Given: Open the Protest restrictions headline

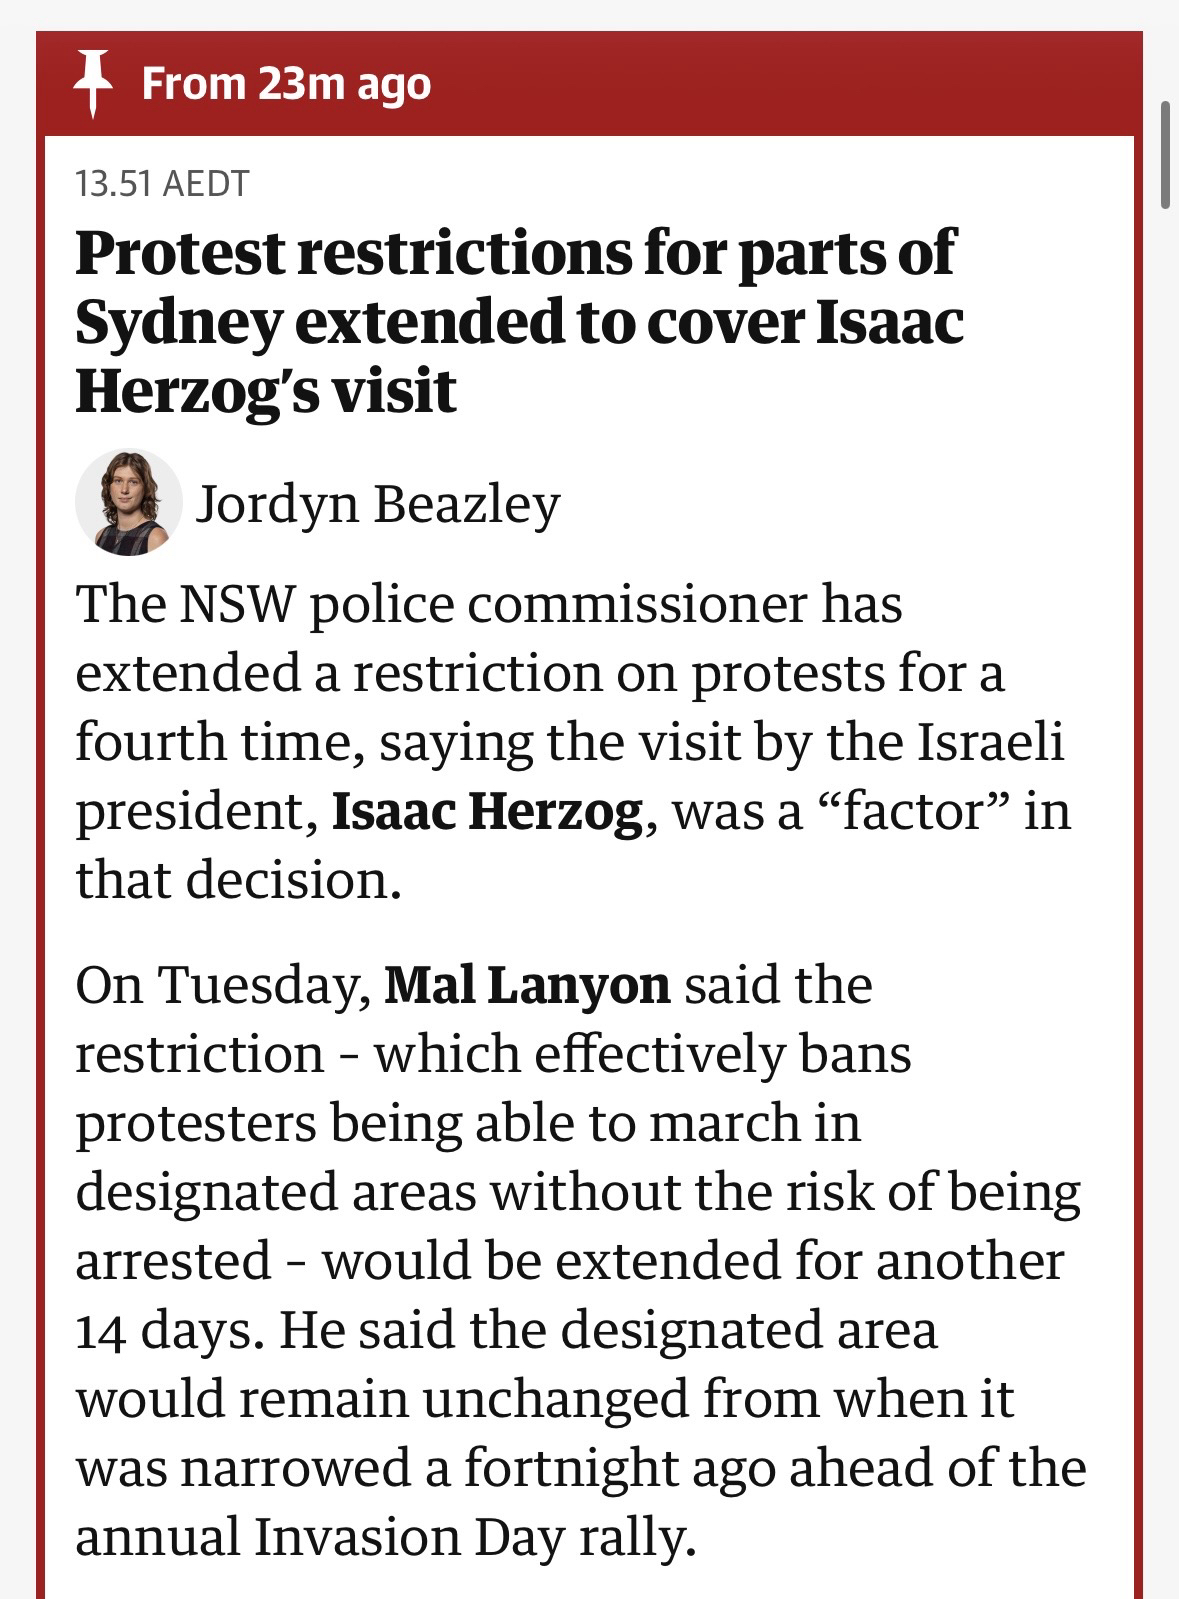Looking at the screenshot, I should [x=518, y=321].
